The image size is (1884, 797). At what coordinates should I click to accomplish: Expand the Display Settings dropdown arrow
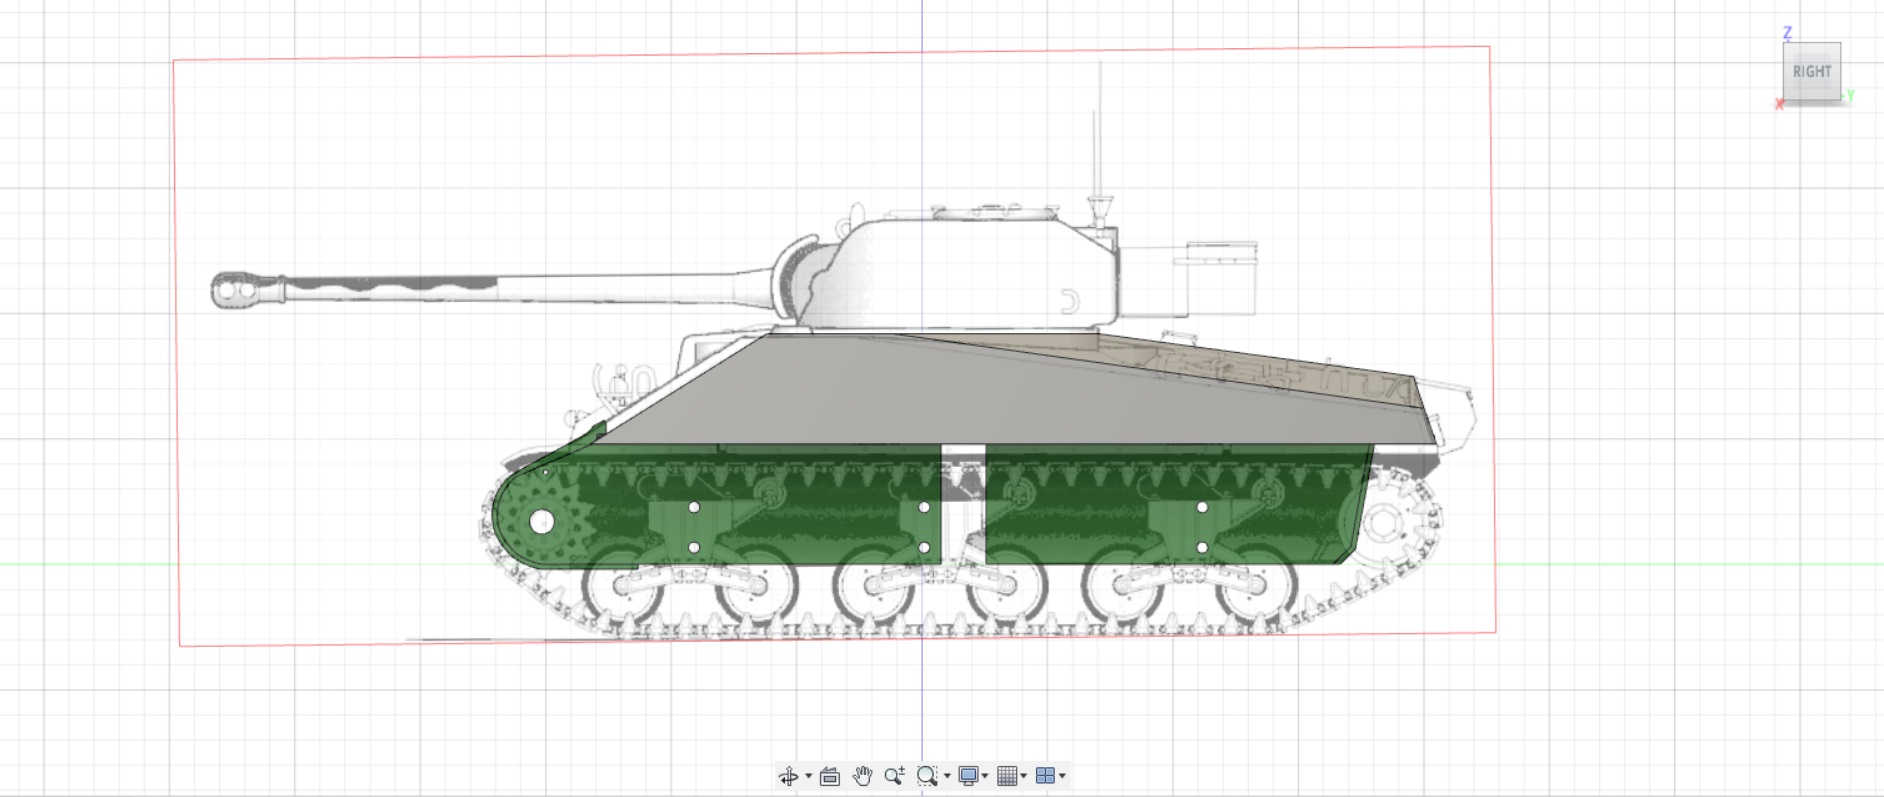pos(985,776)
